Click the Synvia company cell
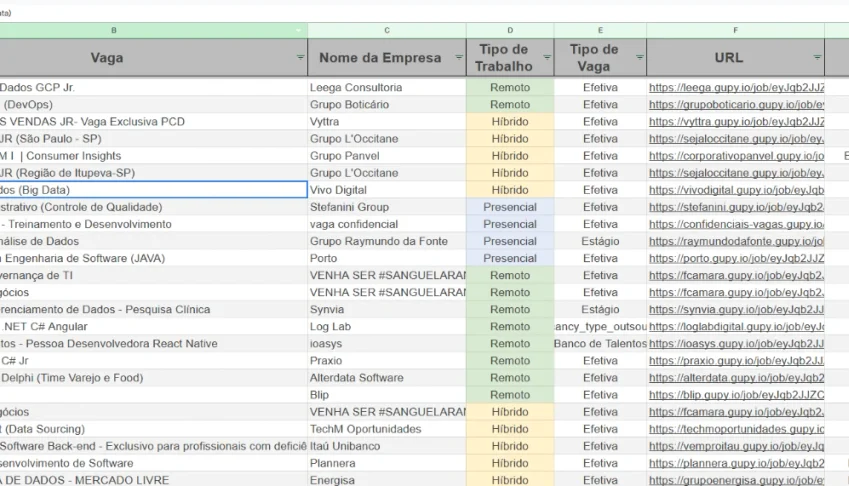This screenshot has height=486, width=849. point(387,310)
